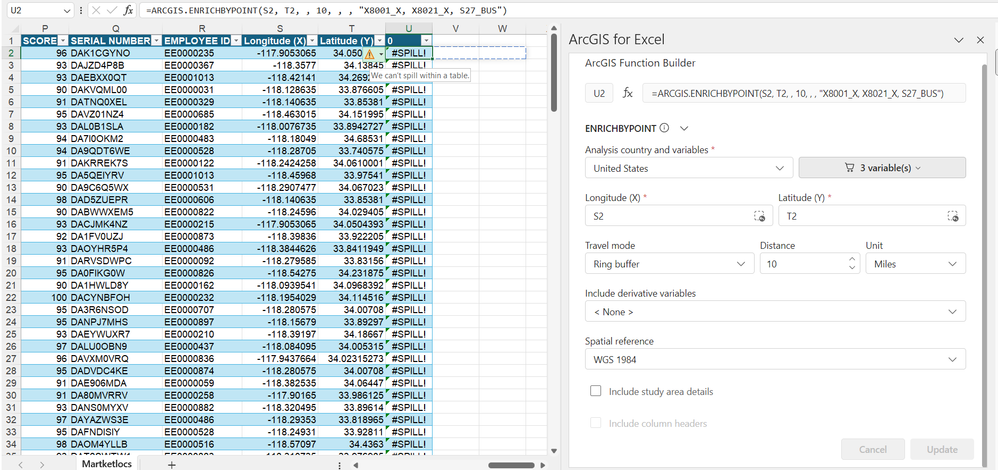Screen dimensions: 998x470
Task: Click the formula bar confirm checkmark icon
Action: click(x=112, y=10)
